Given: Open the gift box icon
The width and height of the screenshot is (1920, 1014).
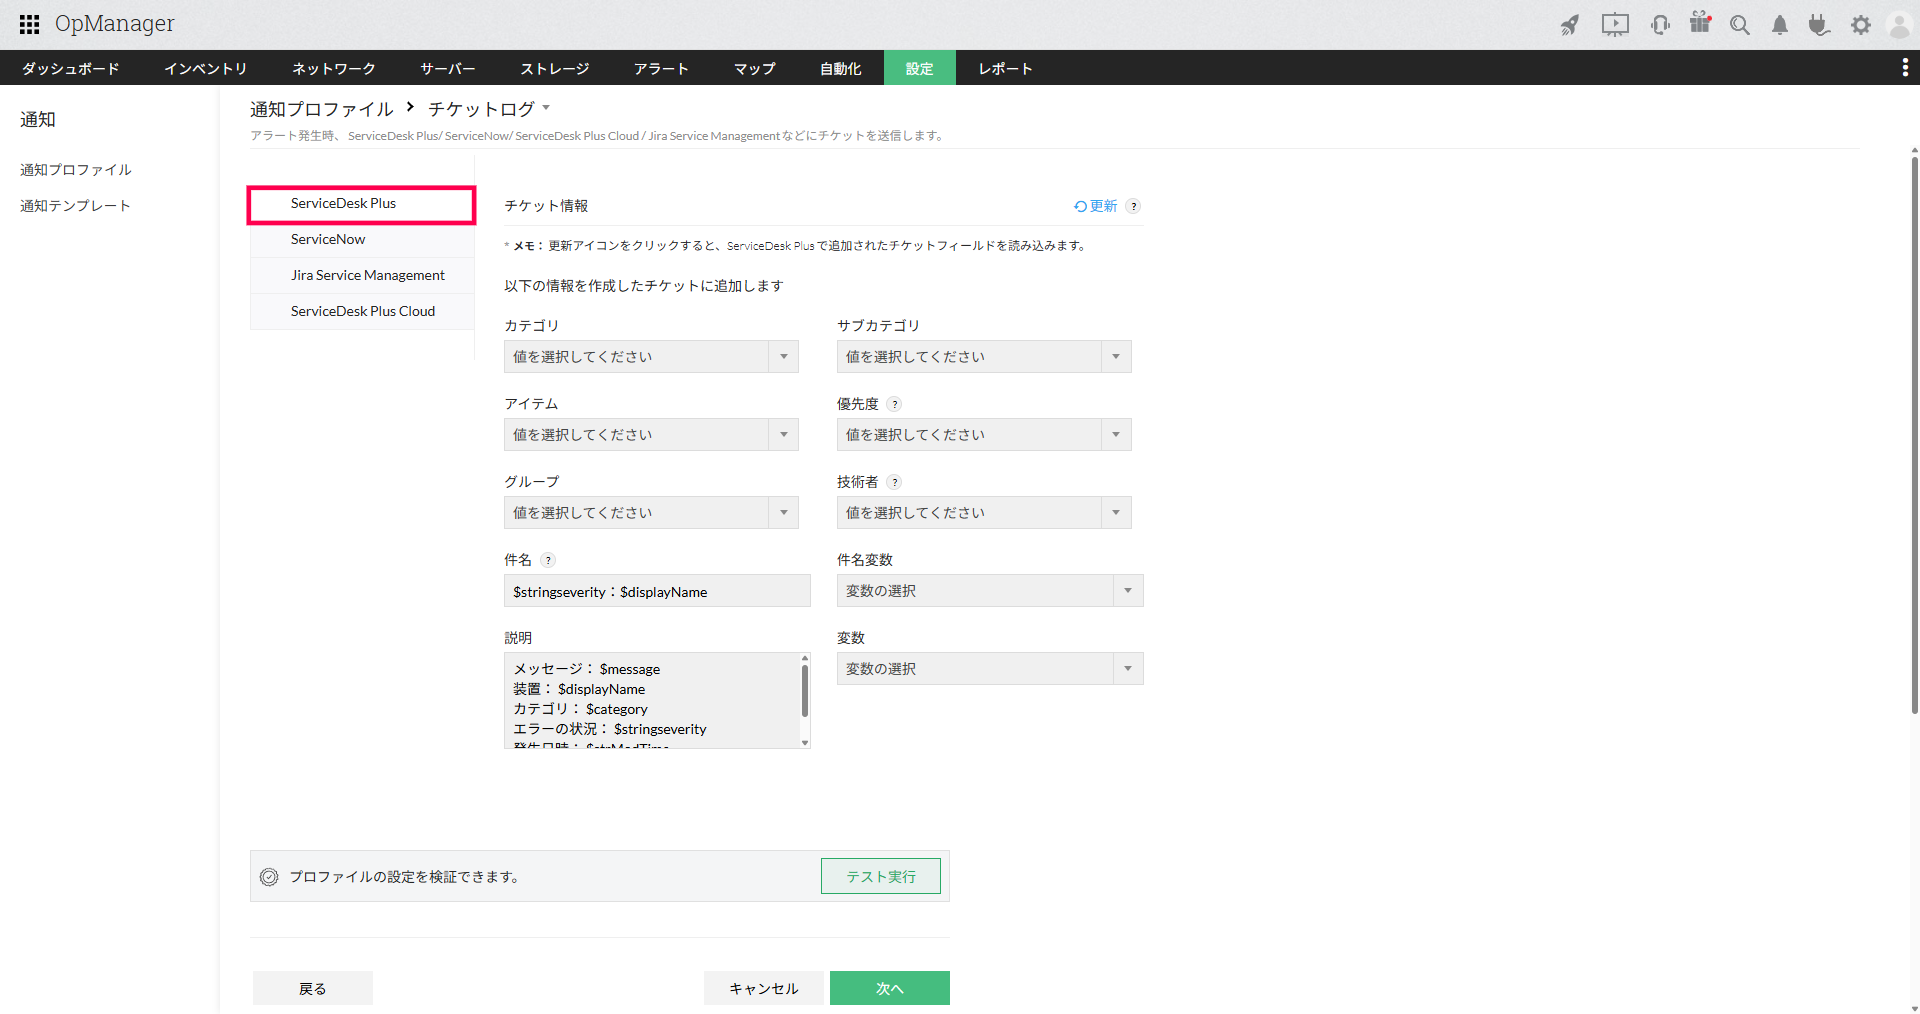Looking at the screenshot, I should [1700, 23].
